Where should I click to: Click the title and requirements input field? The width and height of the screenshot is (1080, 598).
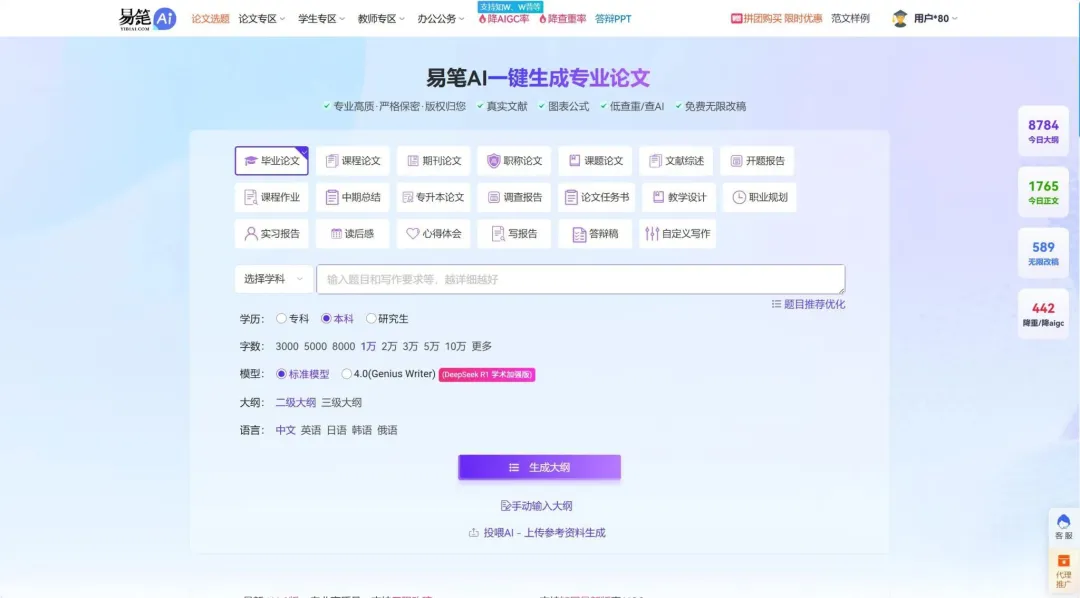pos(580,279)
